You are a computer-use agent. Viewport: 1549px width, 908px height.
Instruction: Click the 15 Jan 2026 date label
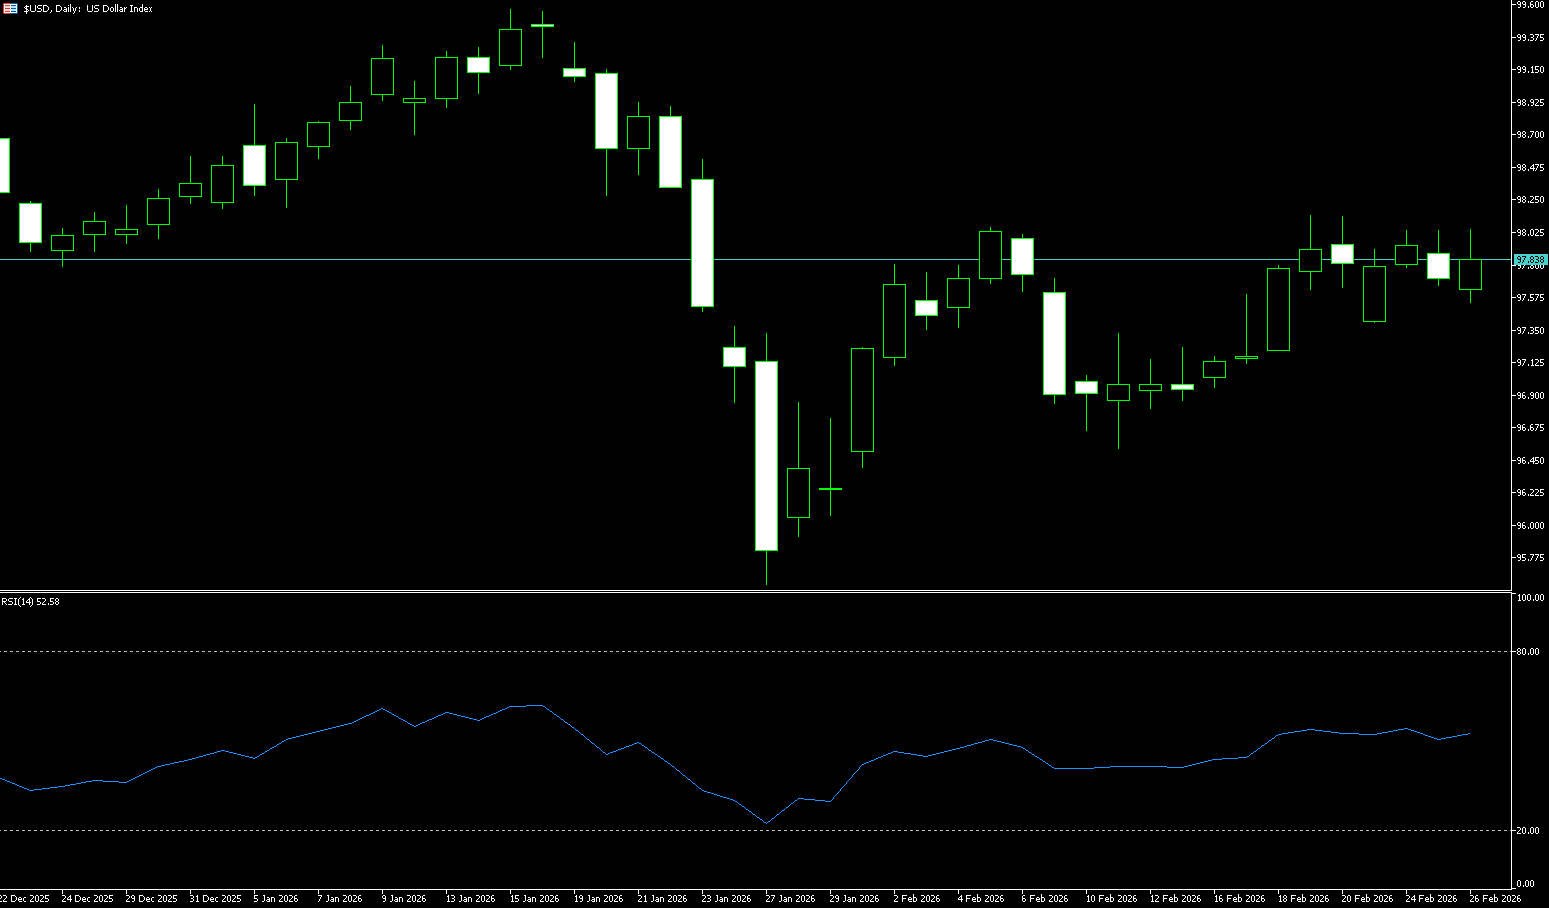click(534, 898)
